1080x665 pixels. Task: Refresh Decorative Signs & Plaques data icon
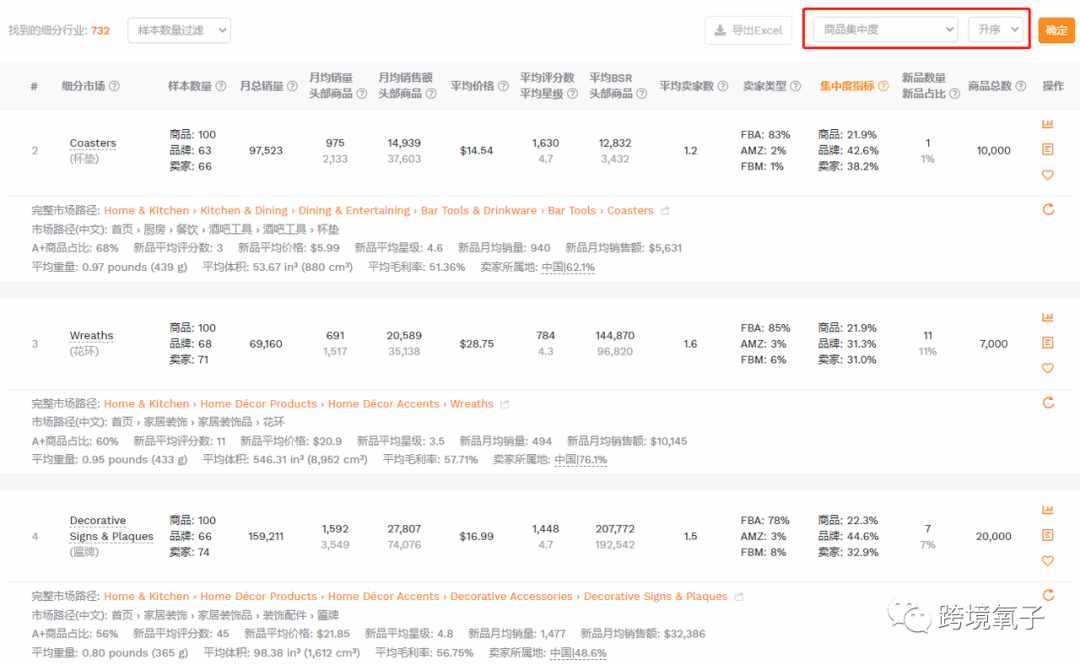tap(1048, 595)
